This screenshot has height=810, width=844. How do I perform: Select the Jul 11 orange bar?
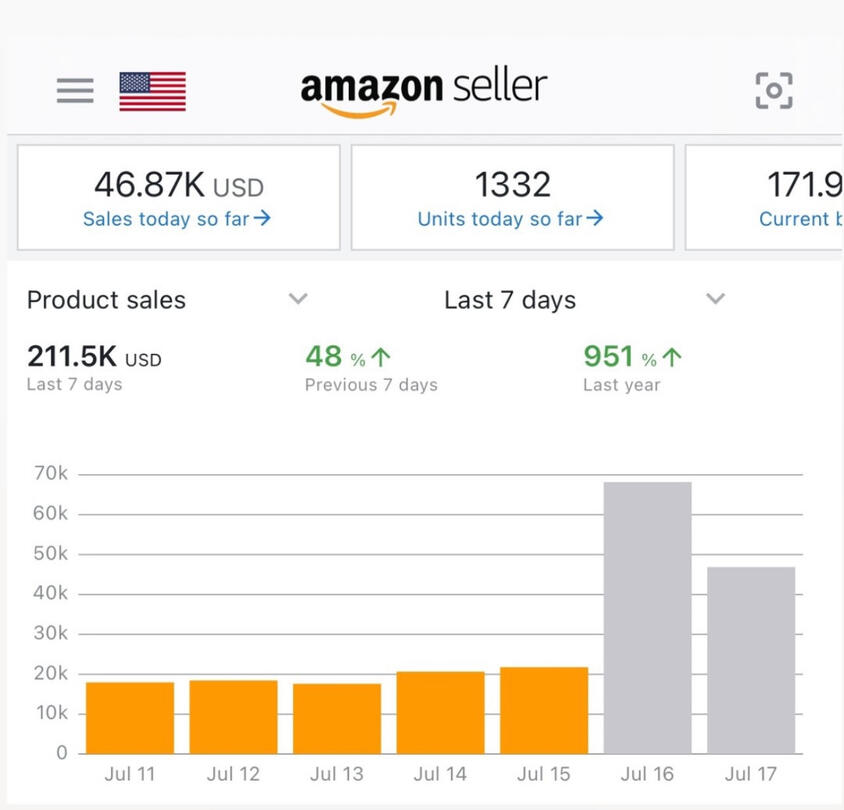click(130, 717)
